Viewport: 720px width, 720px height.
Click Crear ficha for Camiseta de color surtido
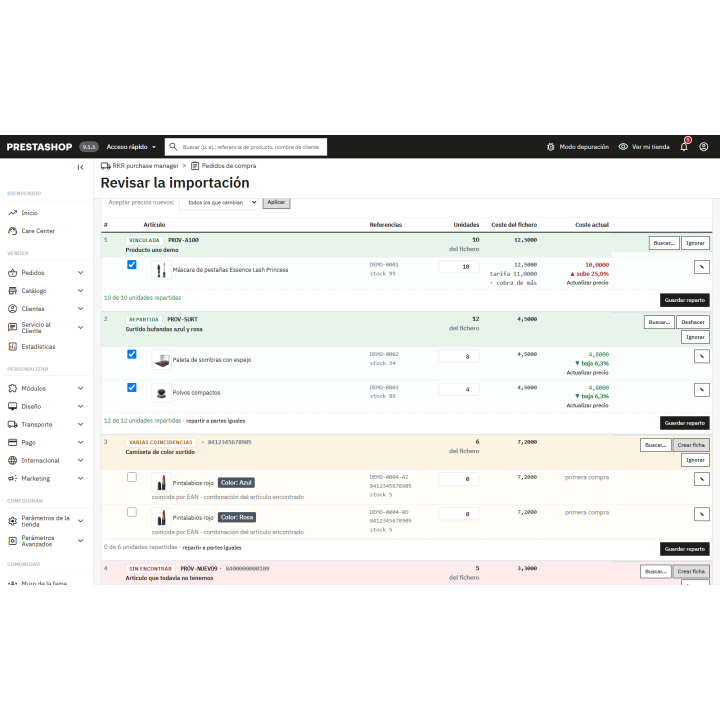tap(691, 445)
